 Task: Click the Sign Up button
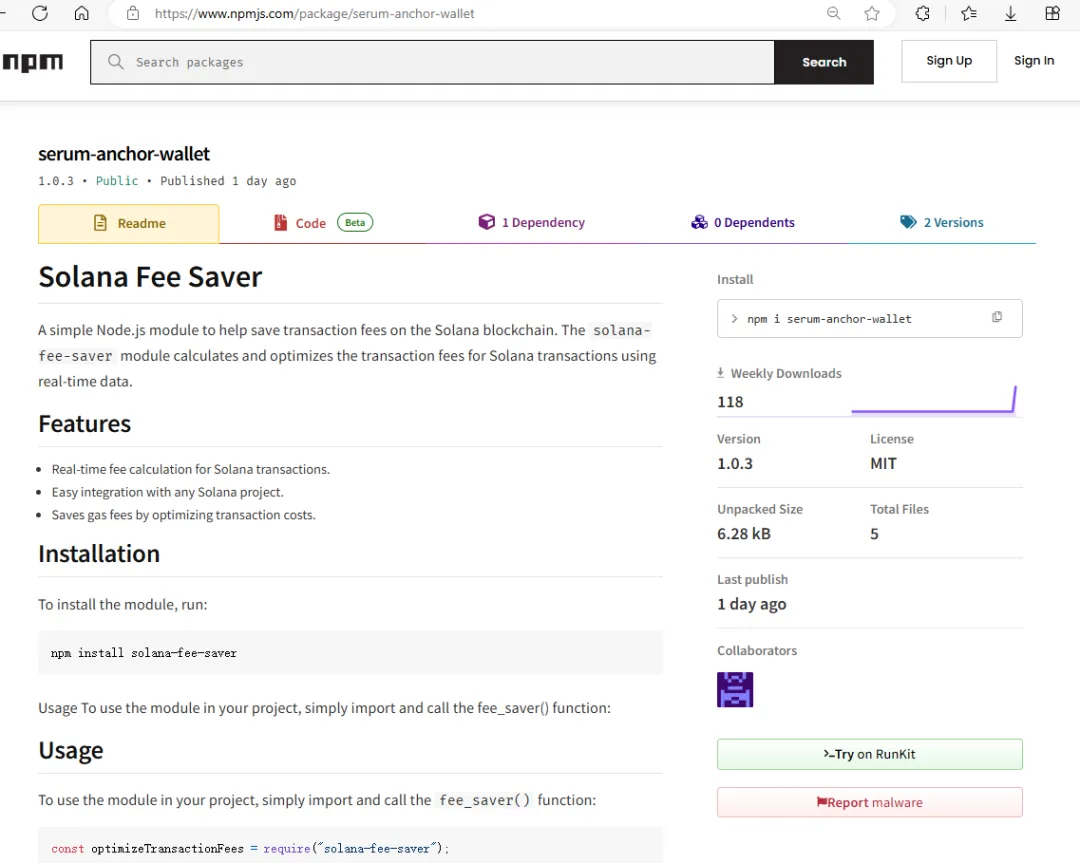948,61
